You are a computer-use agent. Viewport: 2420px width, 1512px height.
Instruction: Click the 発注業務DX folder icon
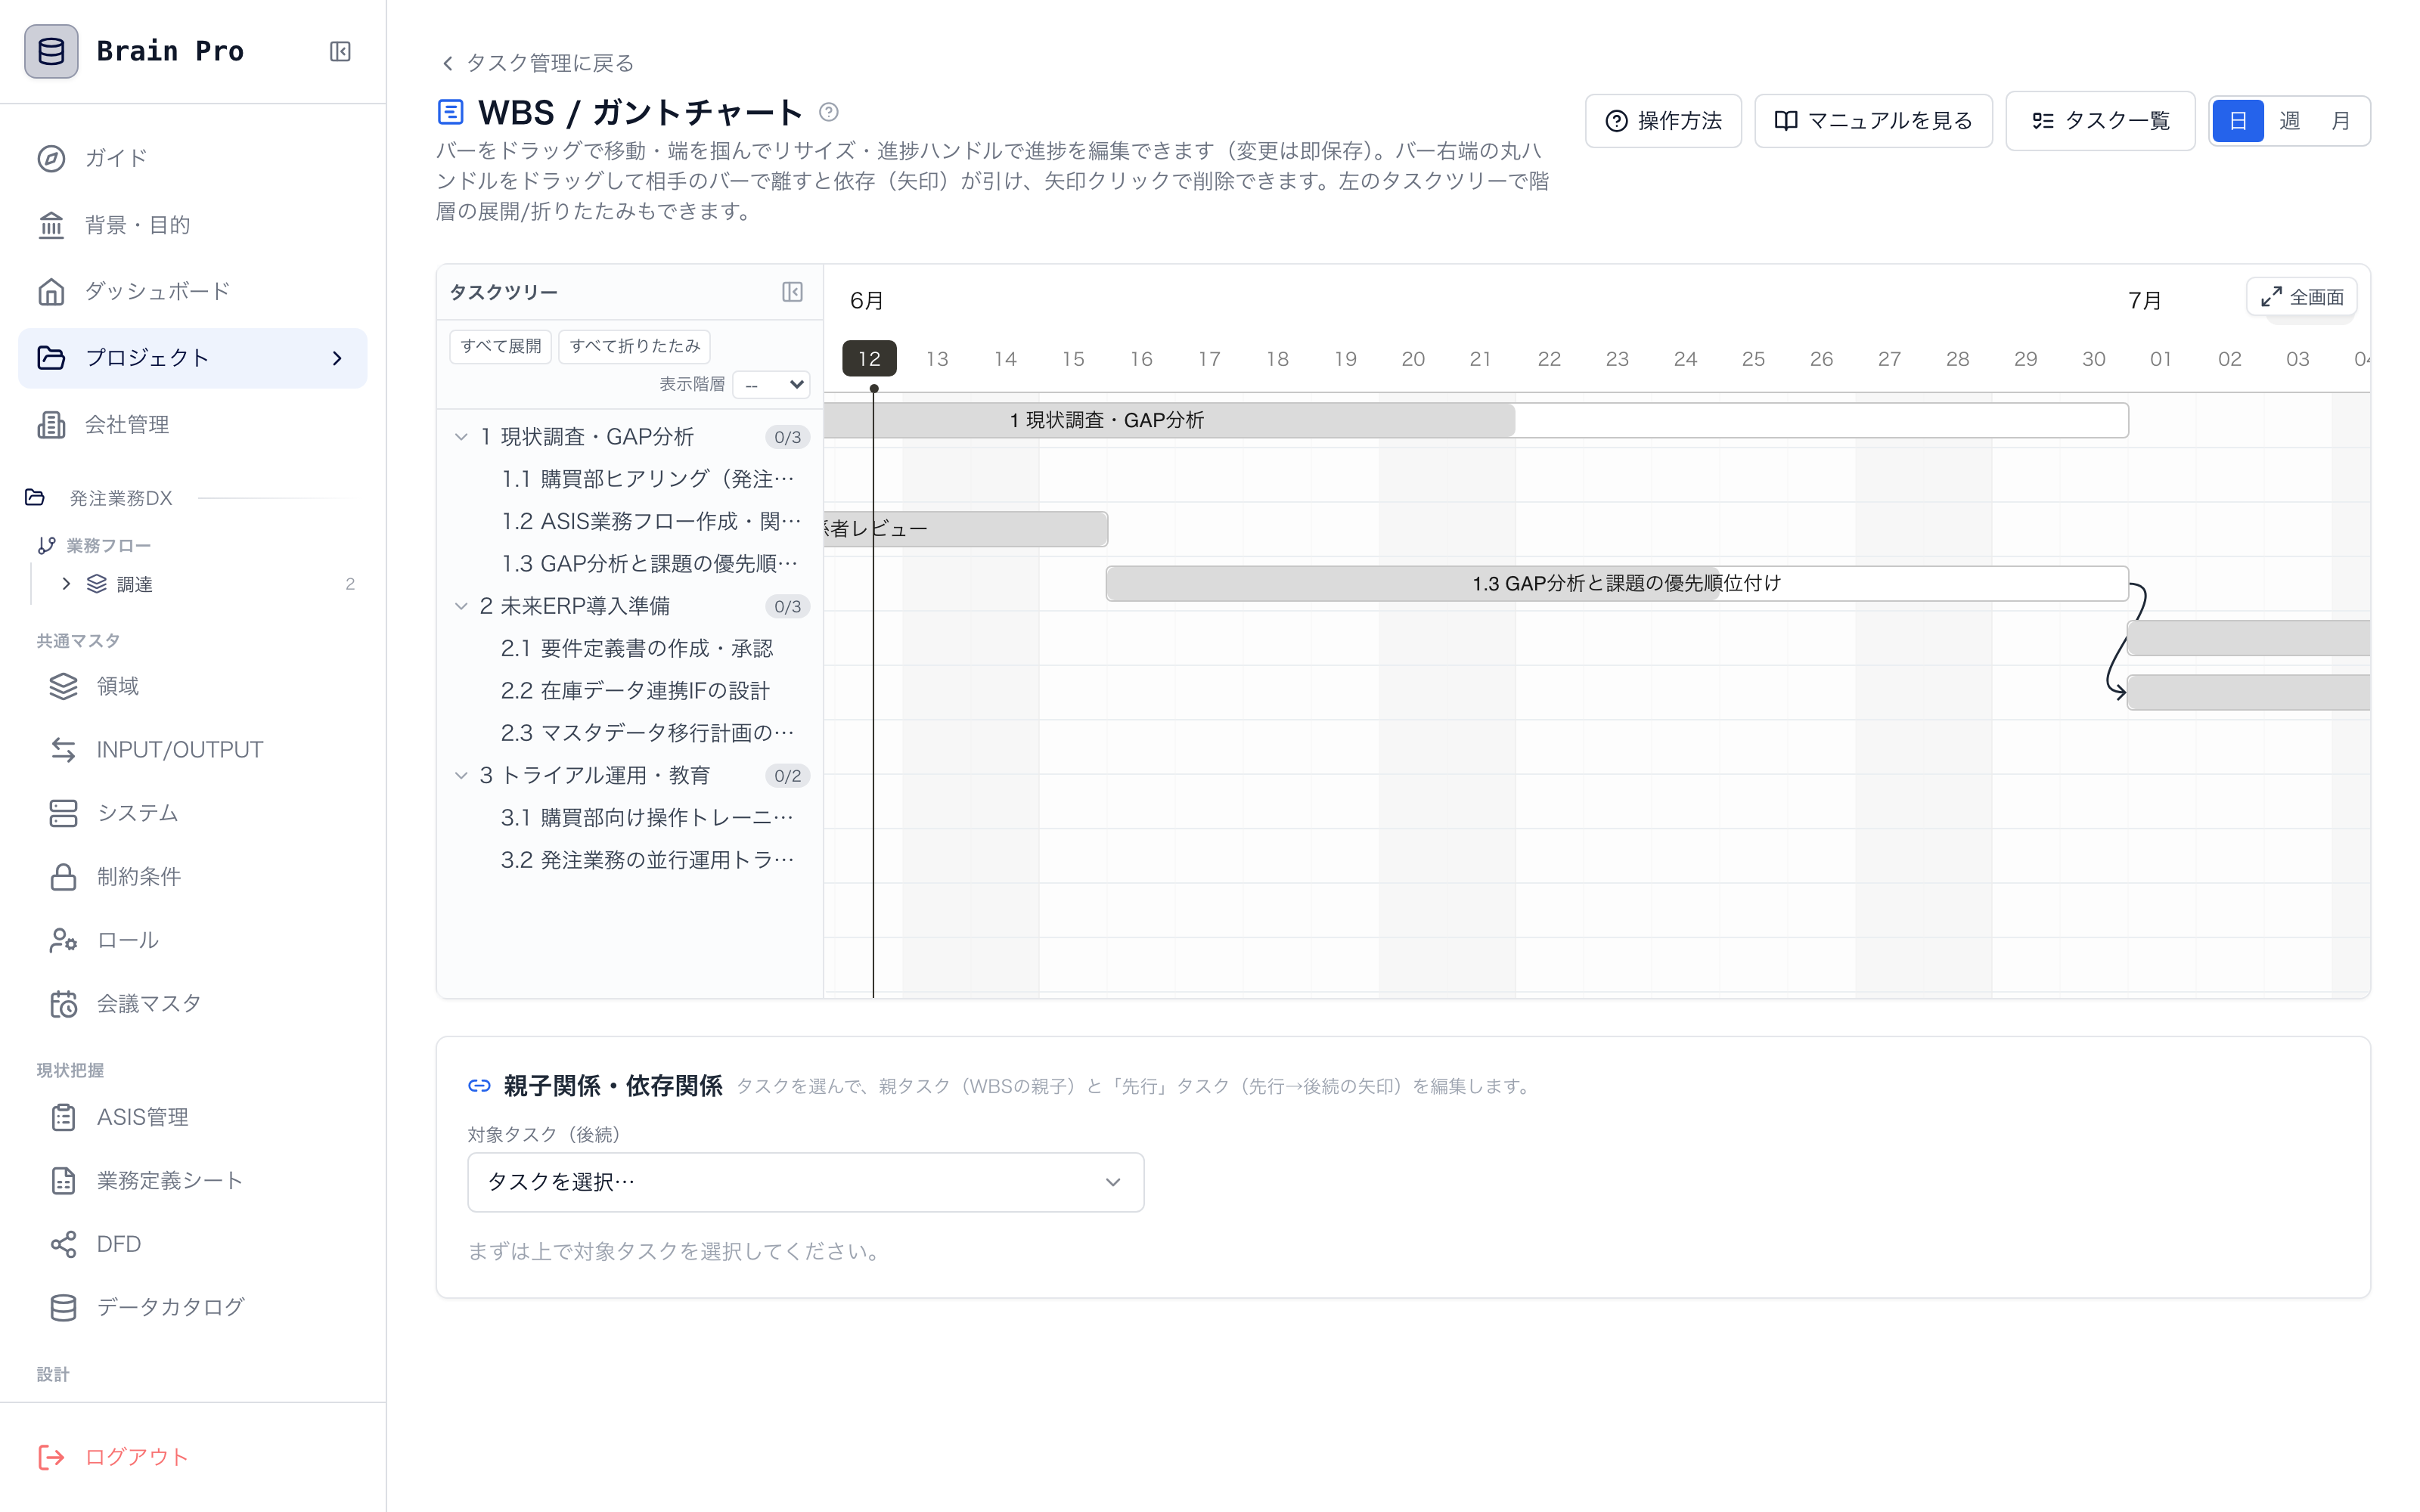pyautogui.click(x=35, y=497)
